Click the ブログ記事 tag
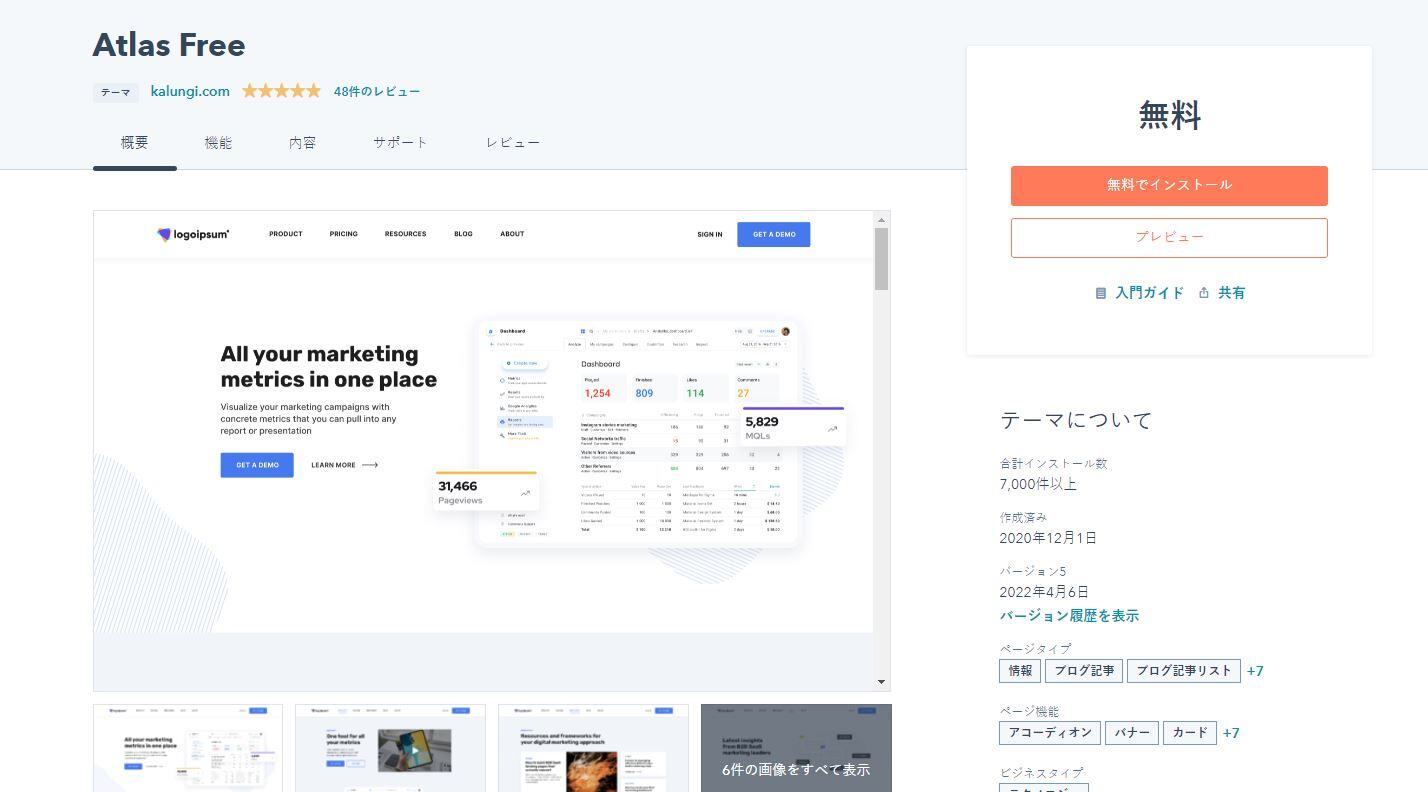 1084,671
